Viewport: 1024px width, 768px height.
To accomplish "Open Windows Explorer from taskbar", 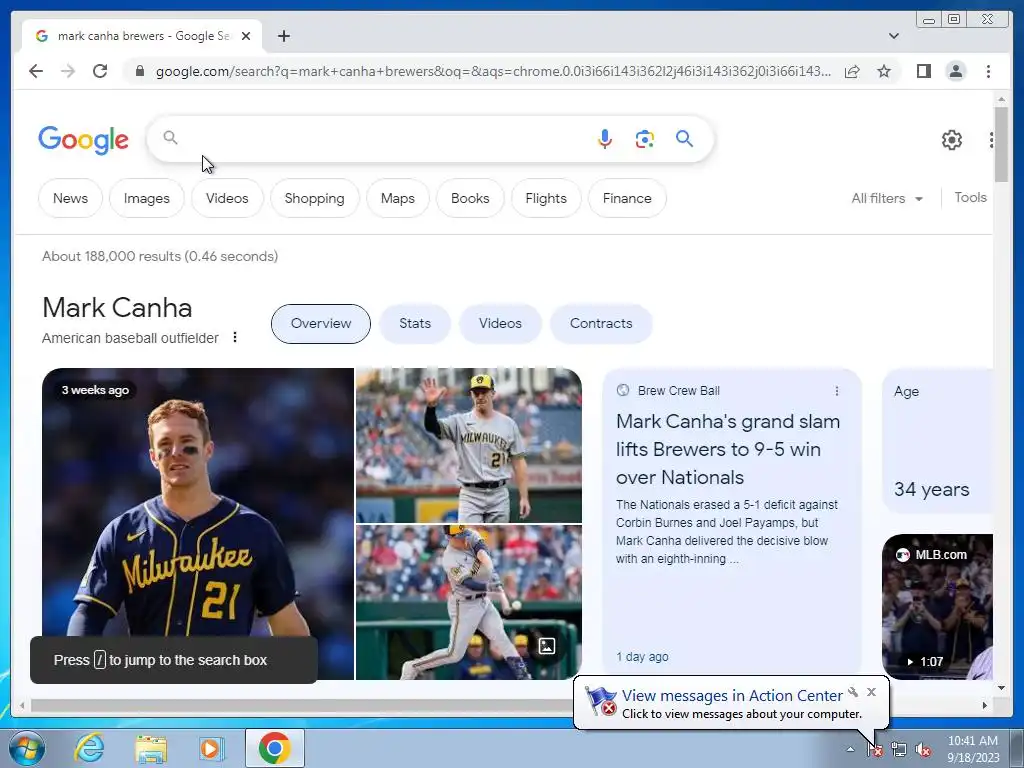I will pos(151,748).
